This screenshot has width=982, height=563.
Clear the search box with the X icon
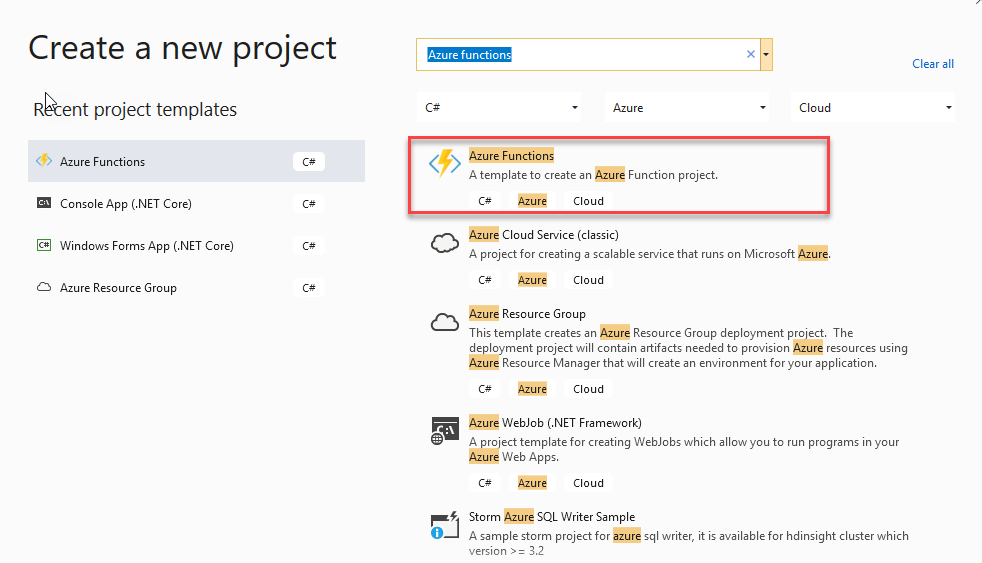click(750, 54)
